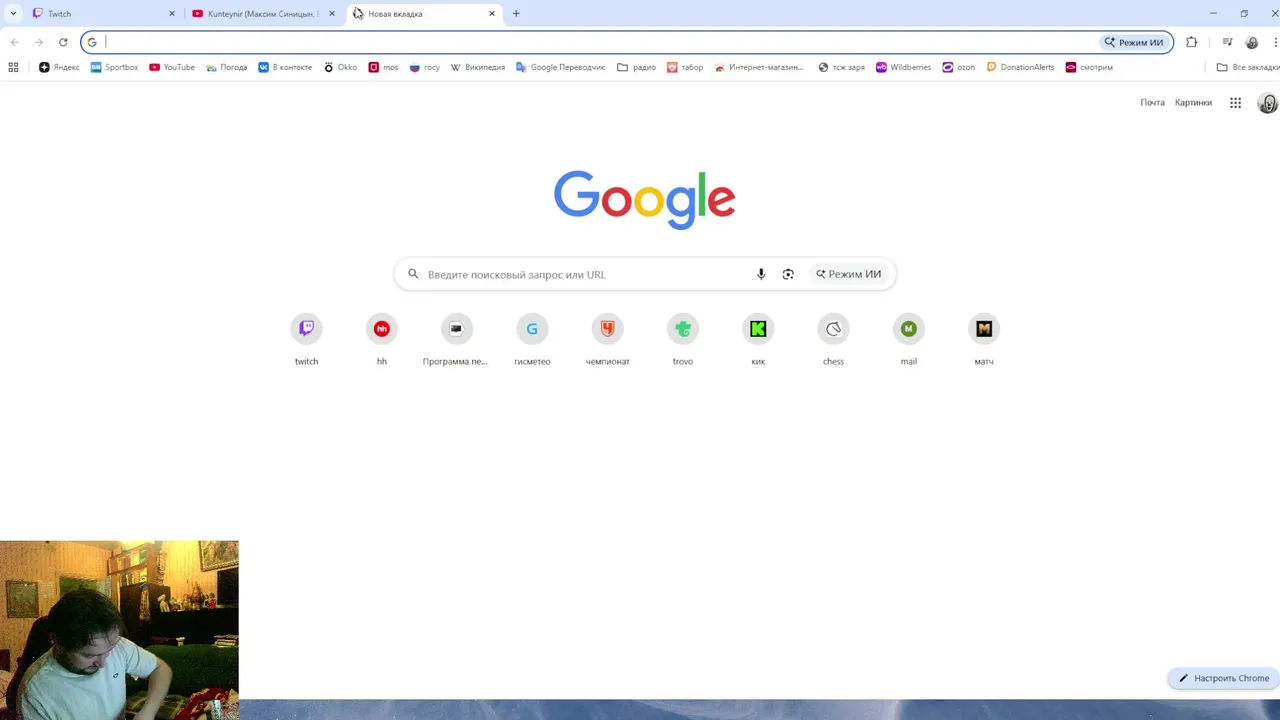This screenshot has width=1280, height=720.
Task: Open the twitch shortcut tile
Action: (306, 339)
